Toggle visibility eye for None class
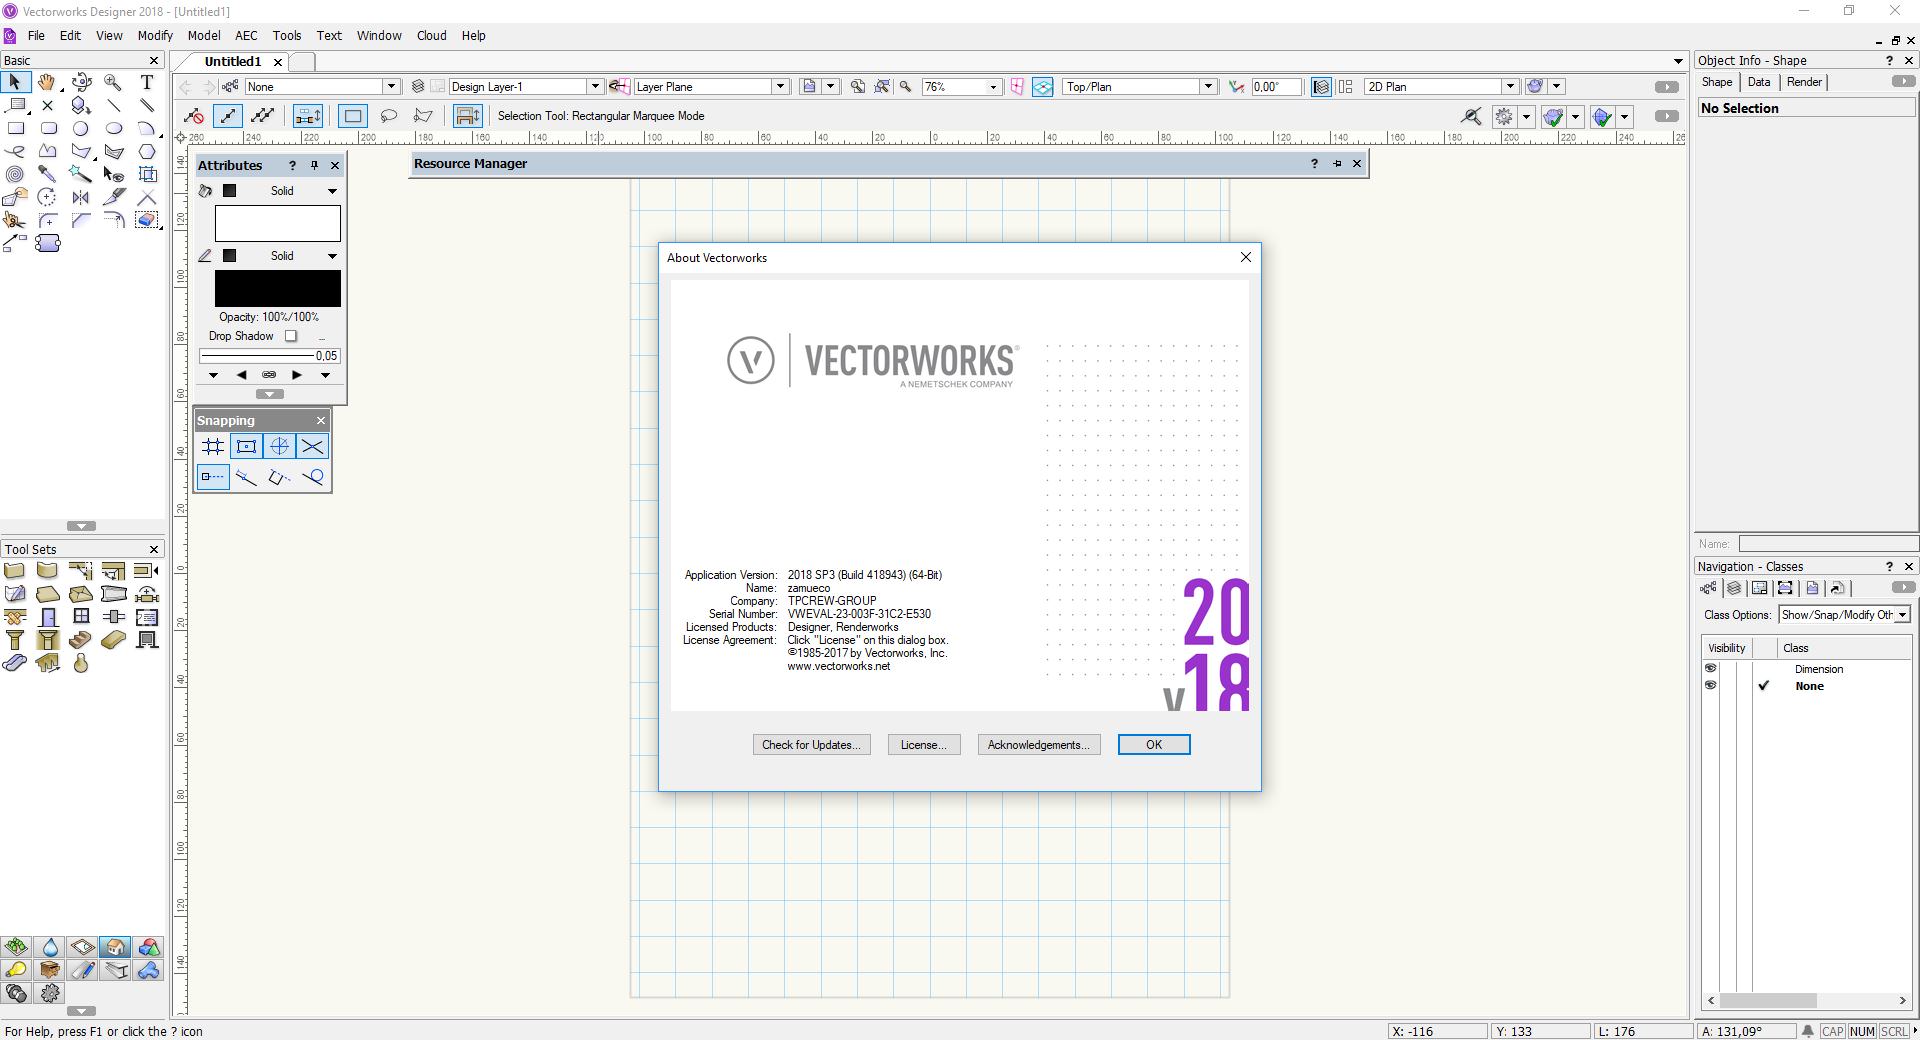The height and width of the screenshot is (1040, 1920). [1710, 686]
